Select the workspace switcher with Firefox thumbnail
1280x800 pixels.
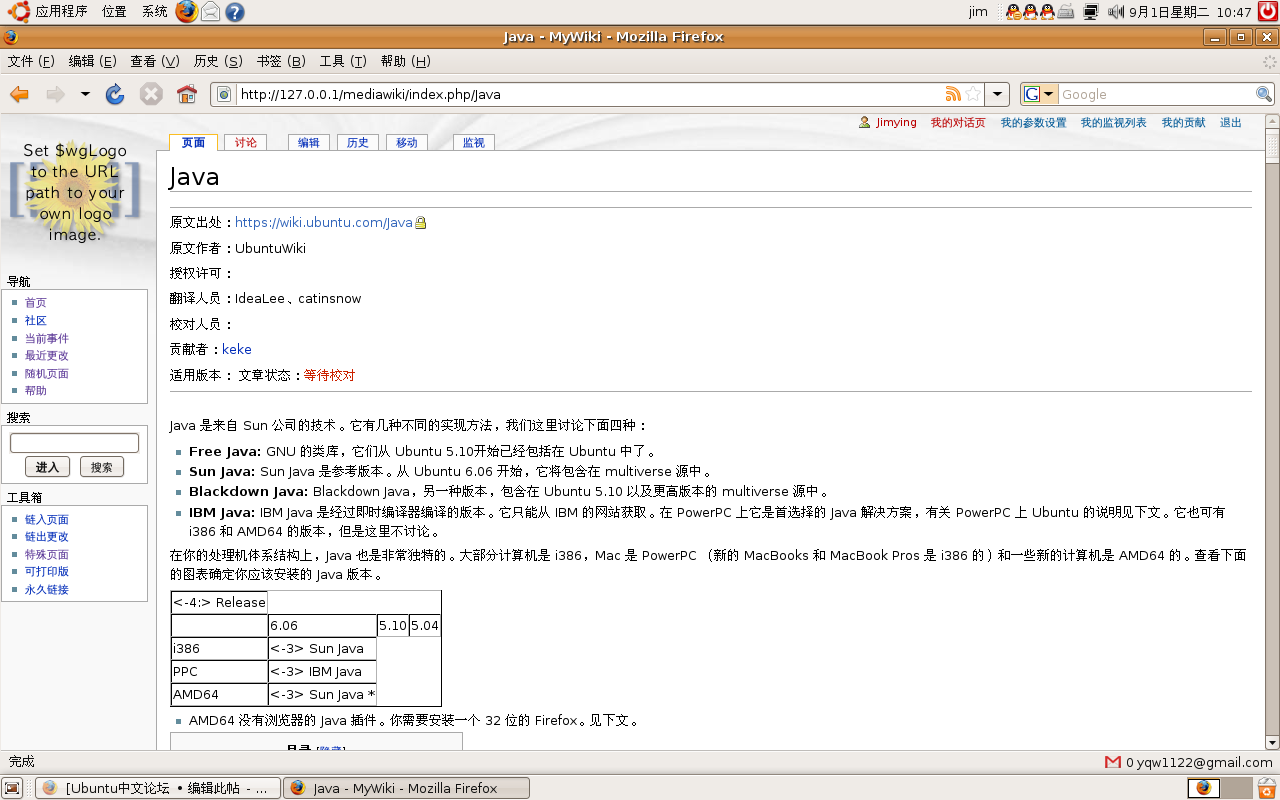[x=1204, y=788]
